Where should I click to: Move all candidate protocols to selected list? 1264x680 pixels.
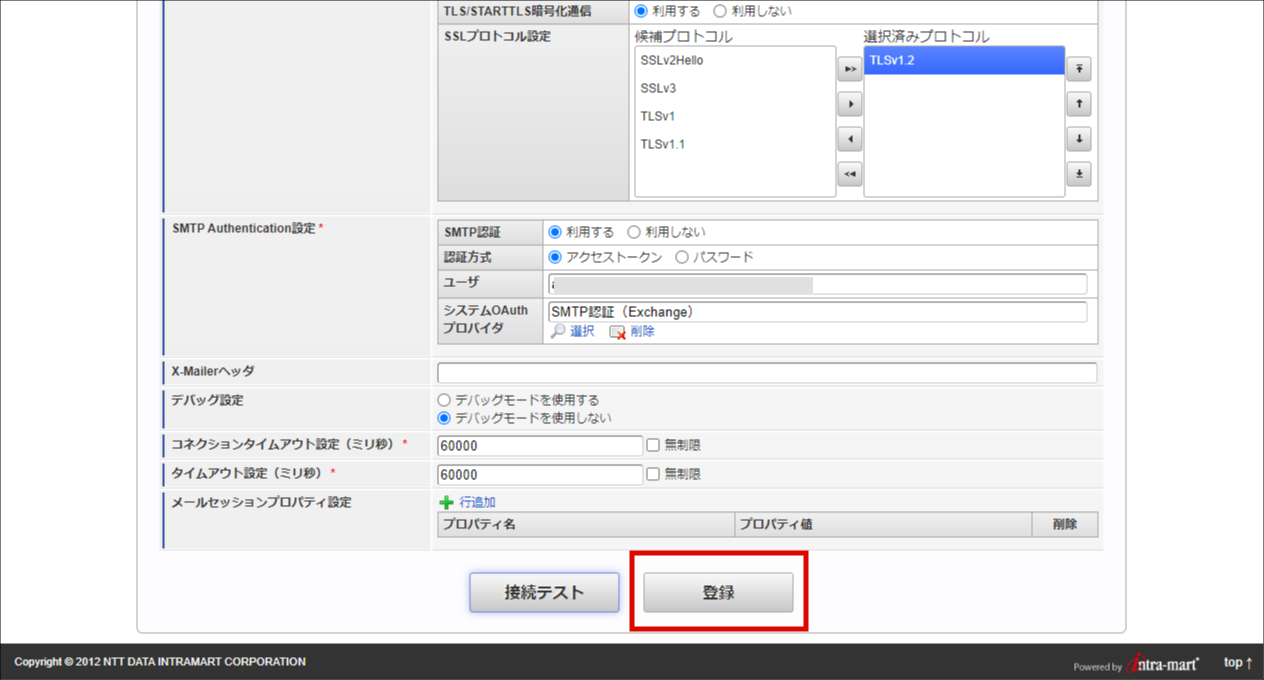pos(849,69)
